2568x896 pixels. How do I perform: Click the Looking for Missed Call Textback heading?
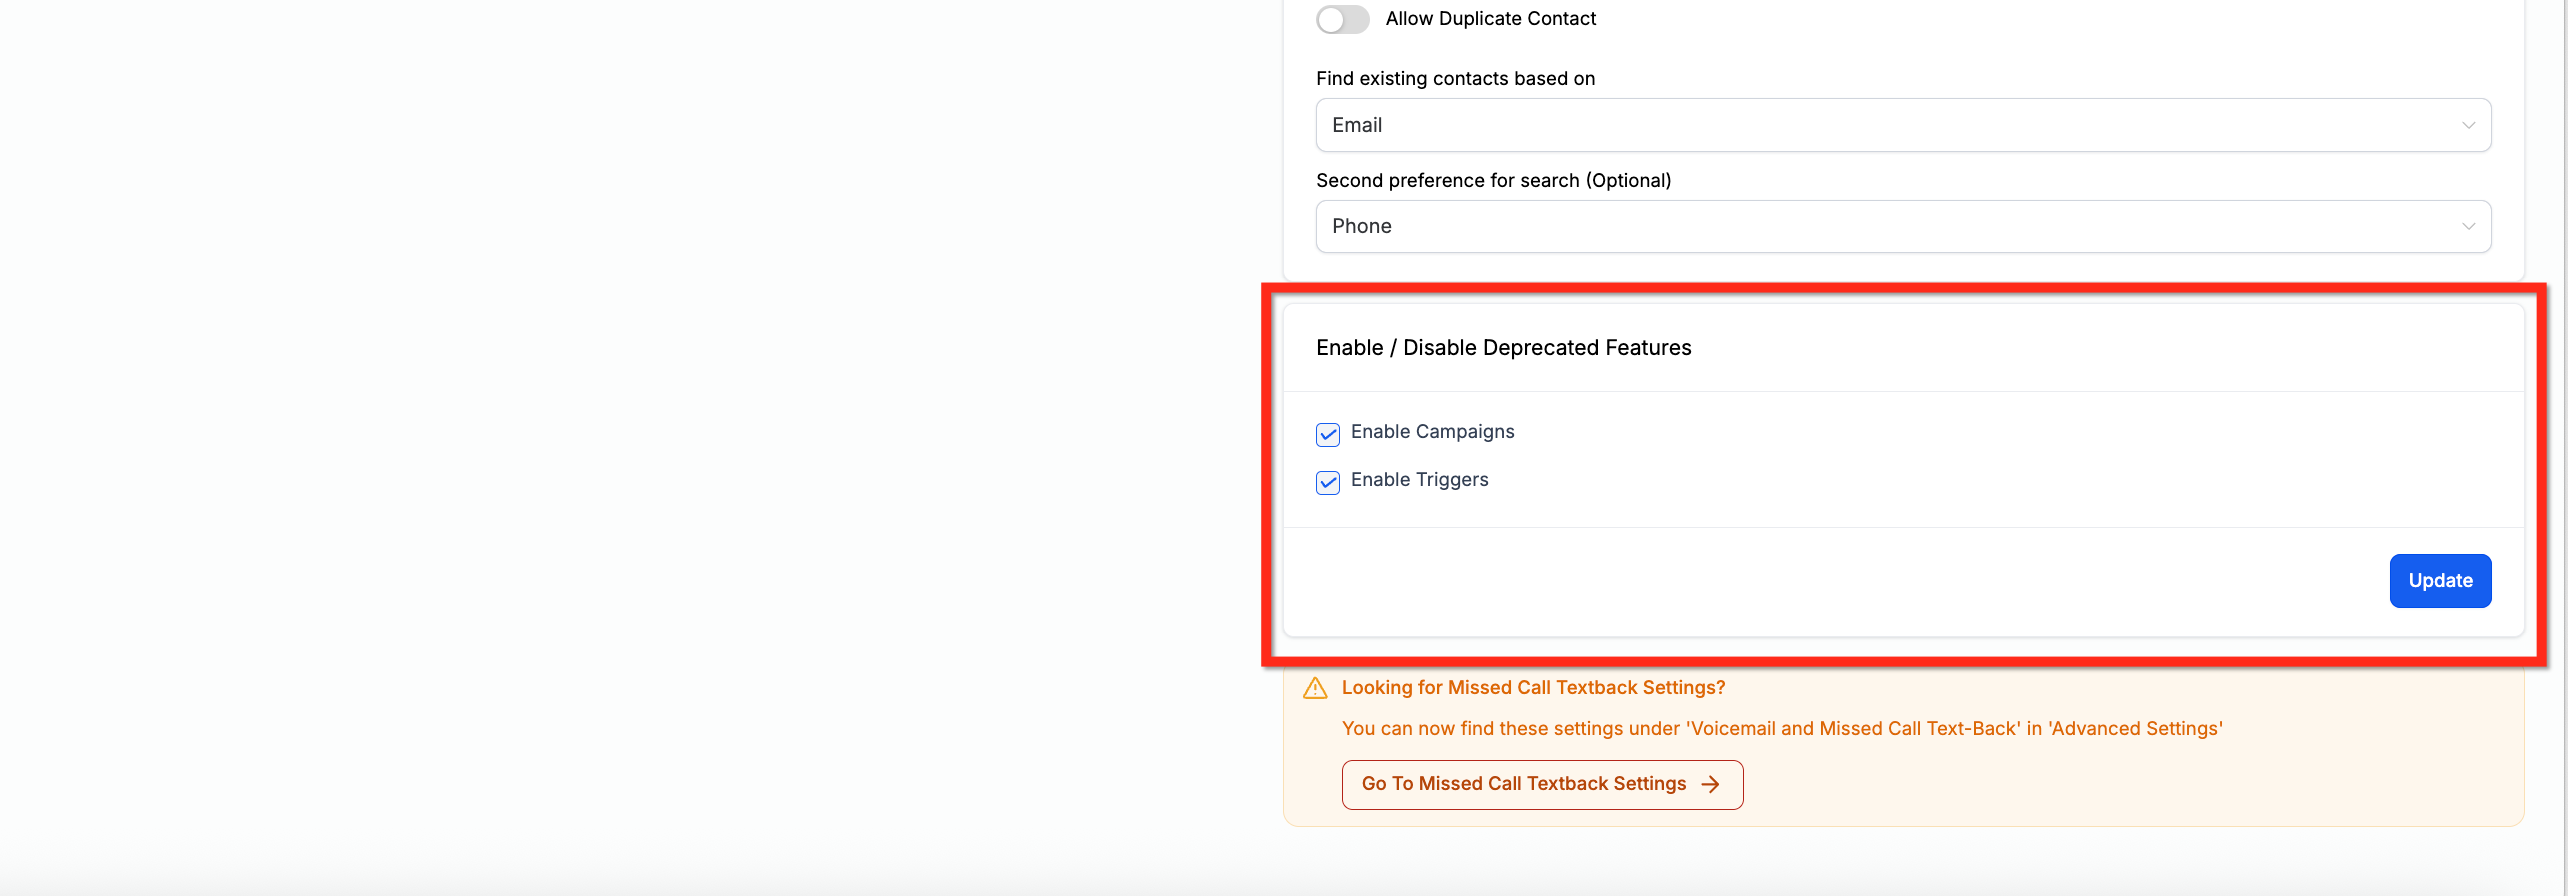[1533, 688]
